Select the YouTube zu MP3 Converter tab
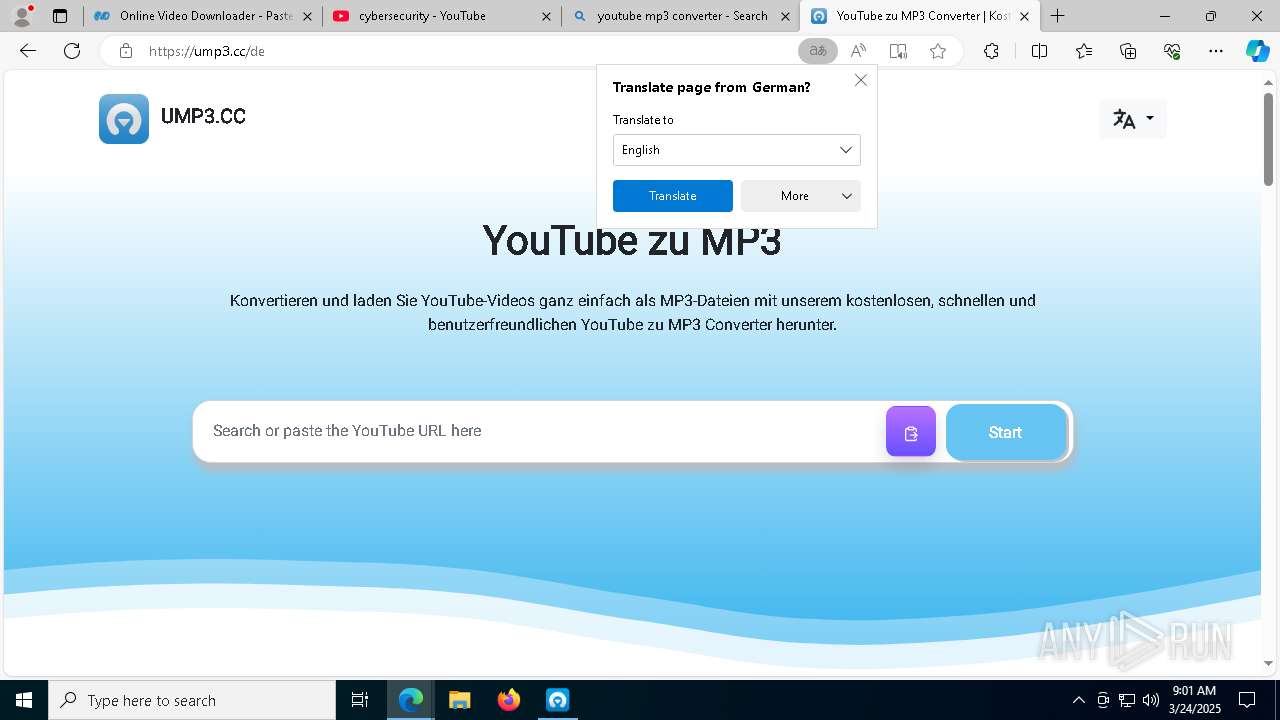 pos(920,16)
